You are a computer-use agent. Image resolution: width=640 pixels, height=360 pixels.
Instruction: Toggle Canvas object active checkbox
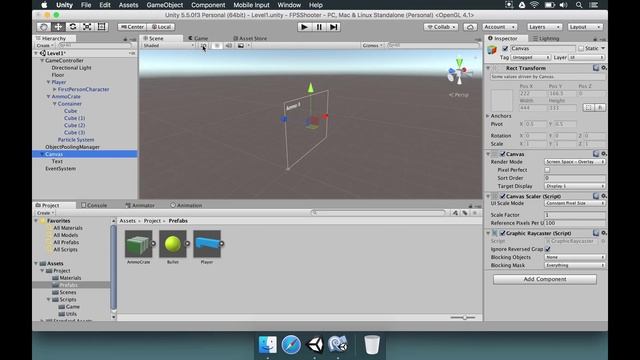pyautogui.click(x=505, y=48)
